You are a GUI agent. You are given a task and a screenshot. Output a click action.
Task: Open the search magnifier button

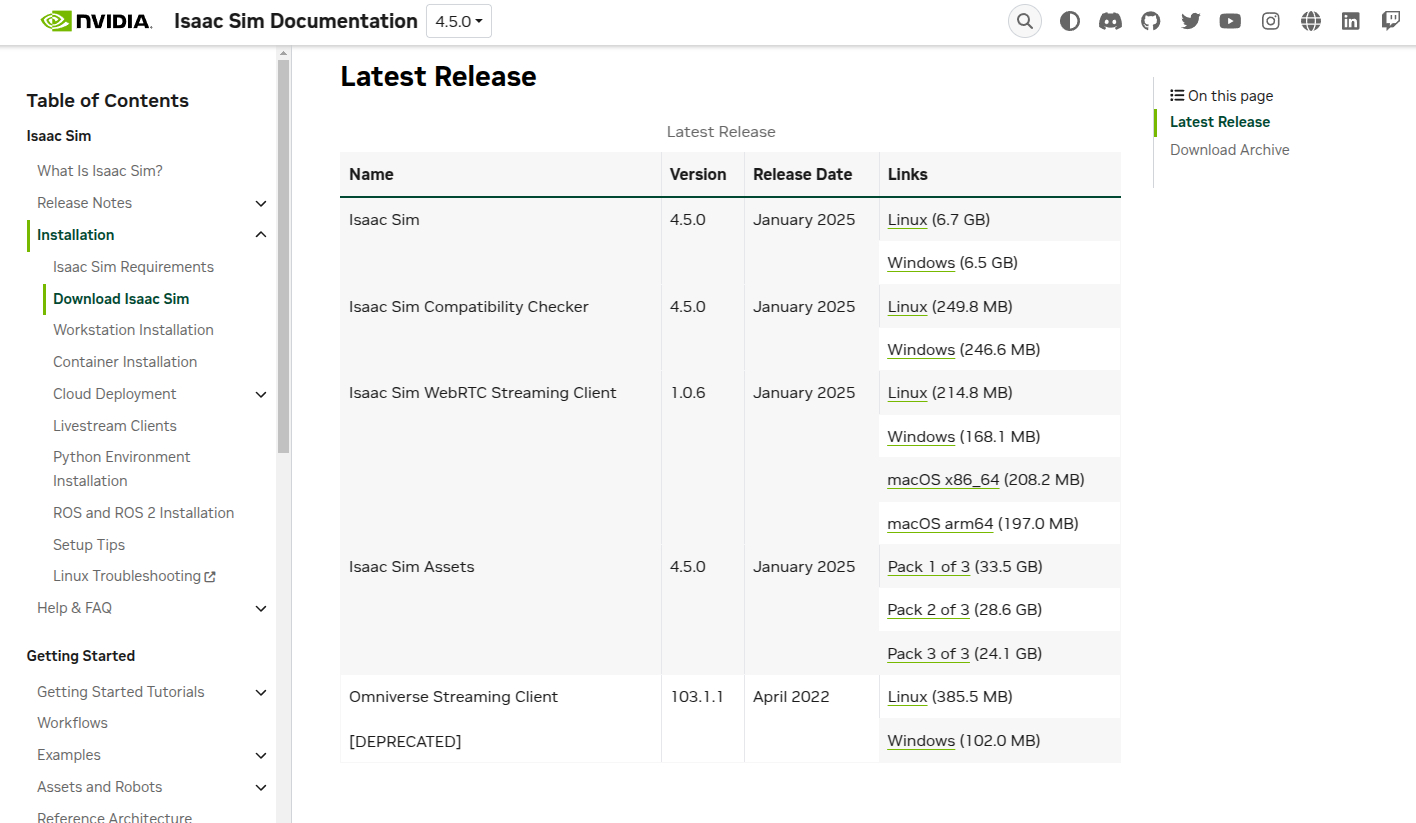[x=1025, y=21]
